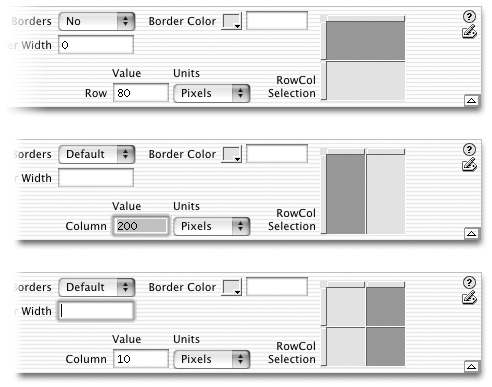The height and width of the screenshot is (387, 492).
Task: Select the dark top row in the RowCol Selection
Action: pos(365,40)
